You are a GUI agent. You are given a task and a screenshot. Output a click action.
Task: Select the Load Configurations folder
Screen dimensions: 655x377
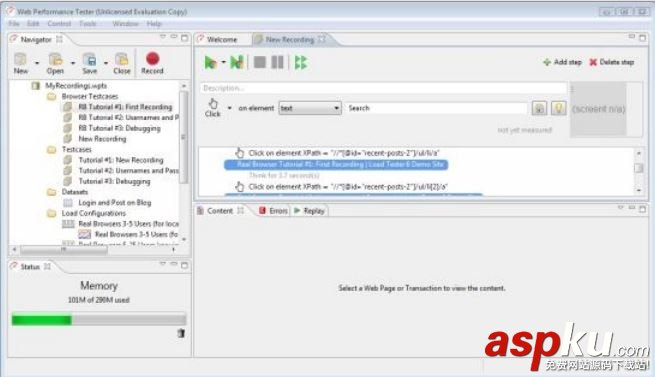[94, 213]
